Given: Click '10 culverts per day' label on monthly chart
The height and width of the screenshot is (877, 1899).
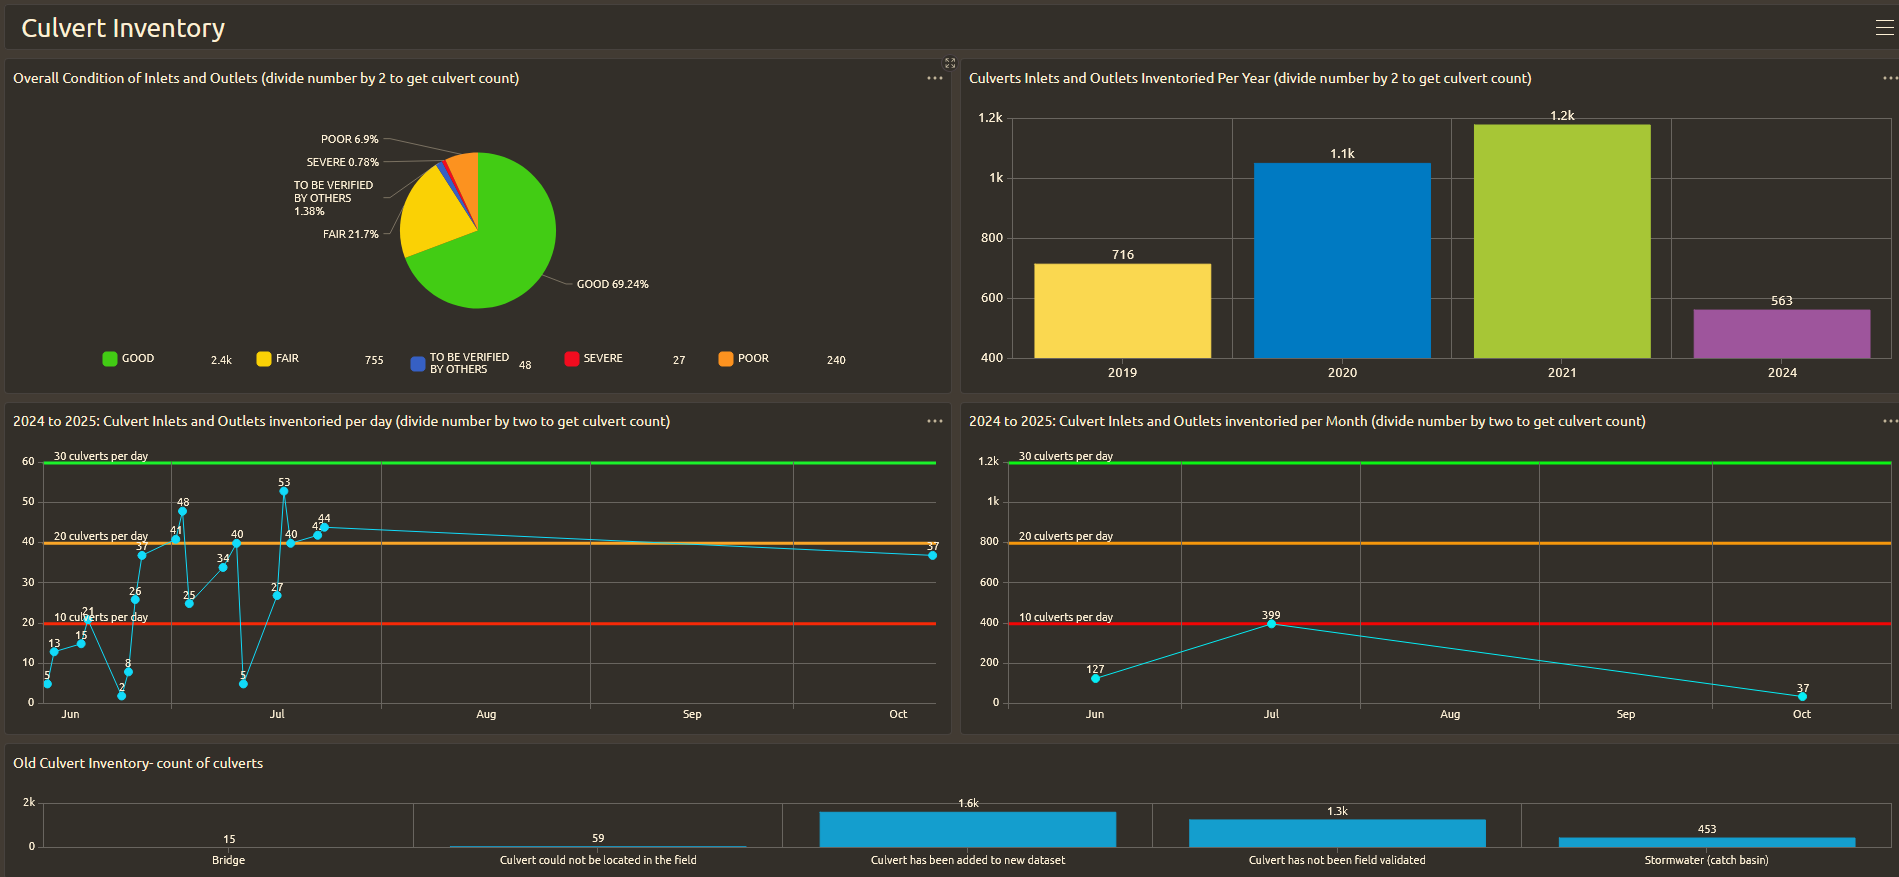Looking at the screenshot, I should pos(1066,617).
